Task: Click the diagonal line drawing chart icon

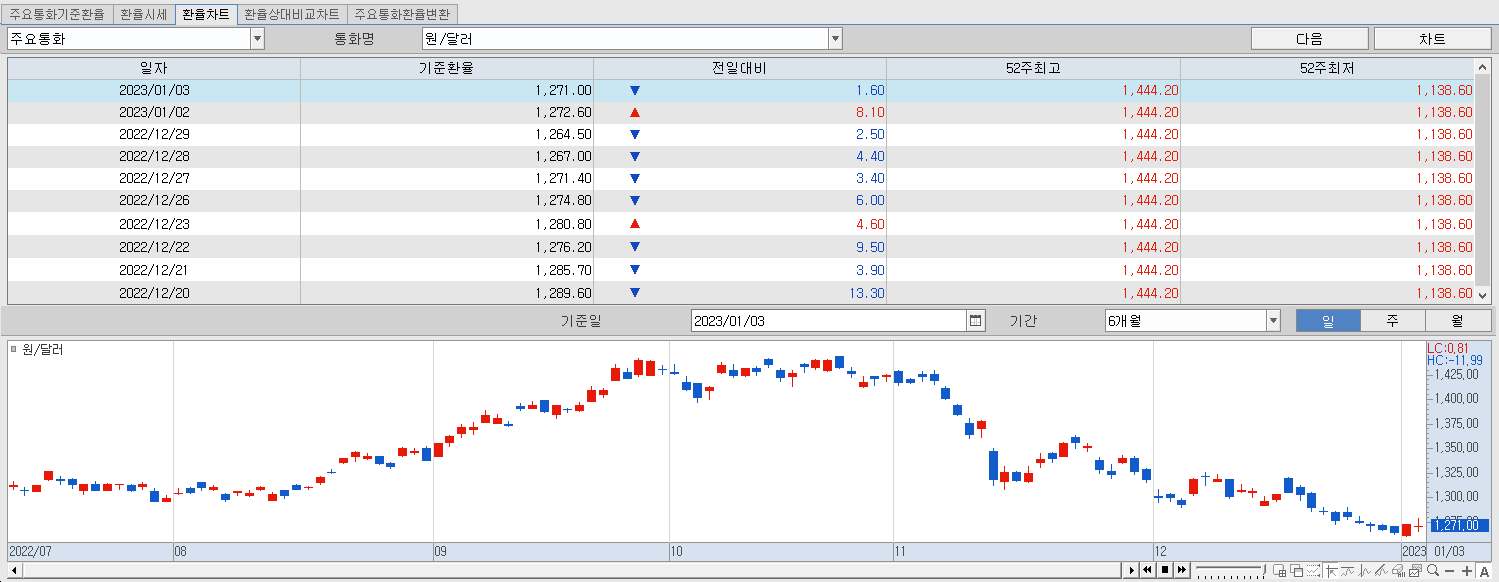Action: [x=1381, y=571]
